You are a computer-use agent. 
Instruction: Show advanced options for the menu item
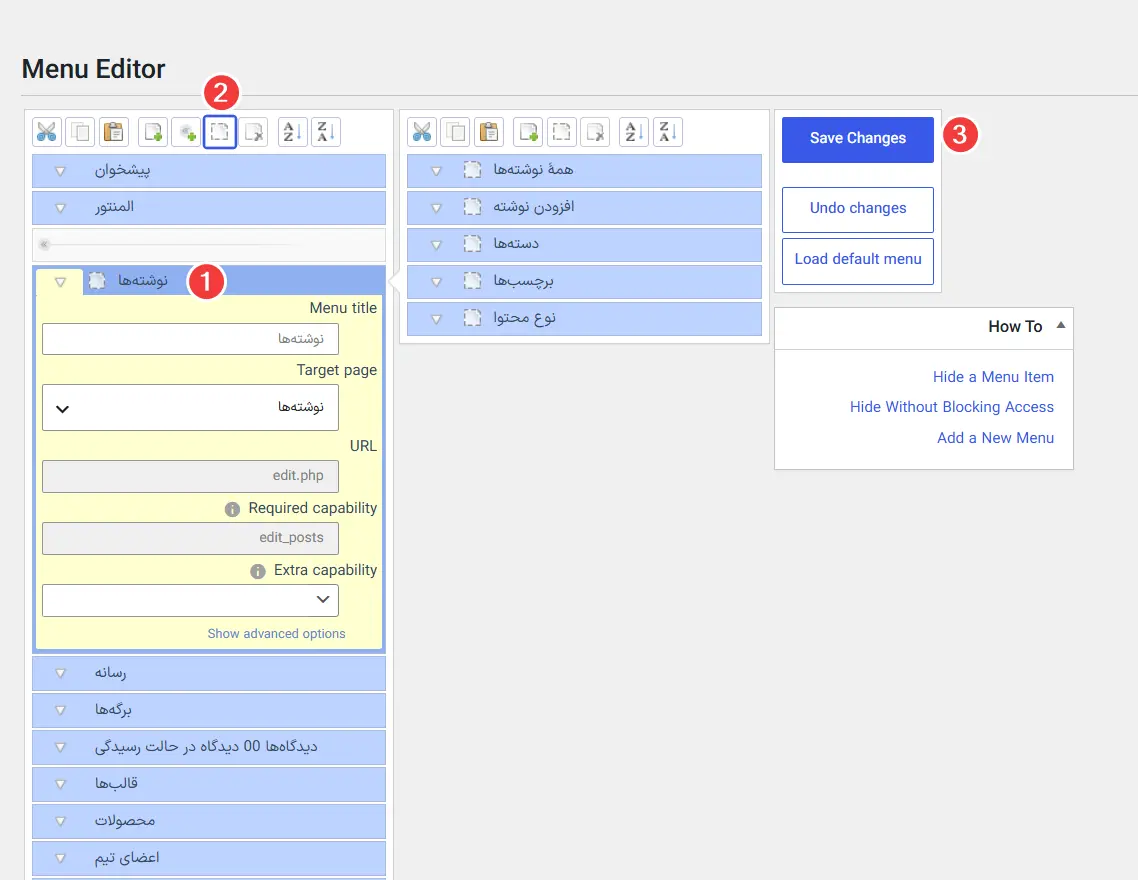[277, 633]
